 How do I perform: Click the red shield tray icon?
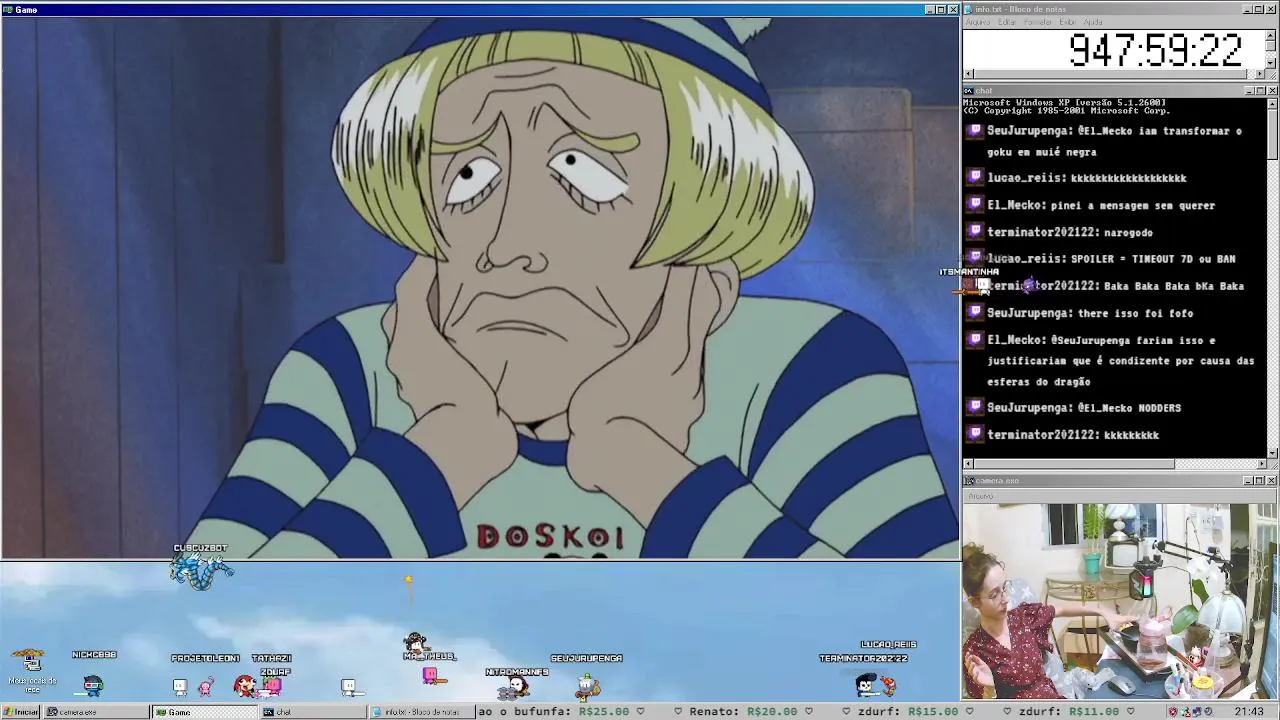[x=1173, y=712]
